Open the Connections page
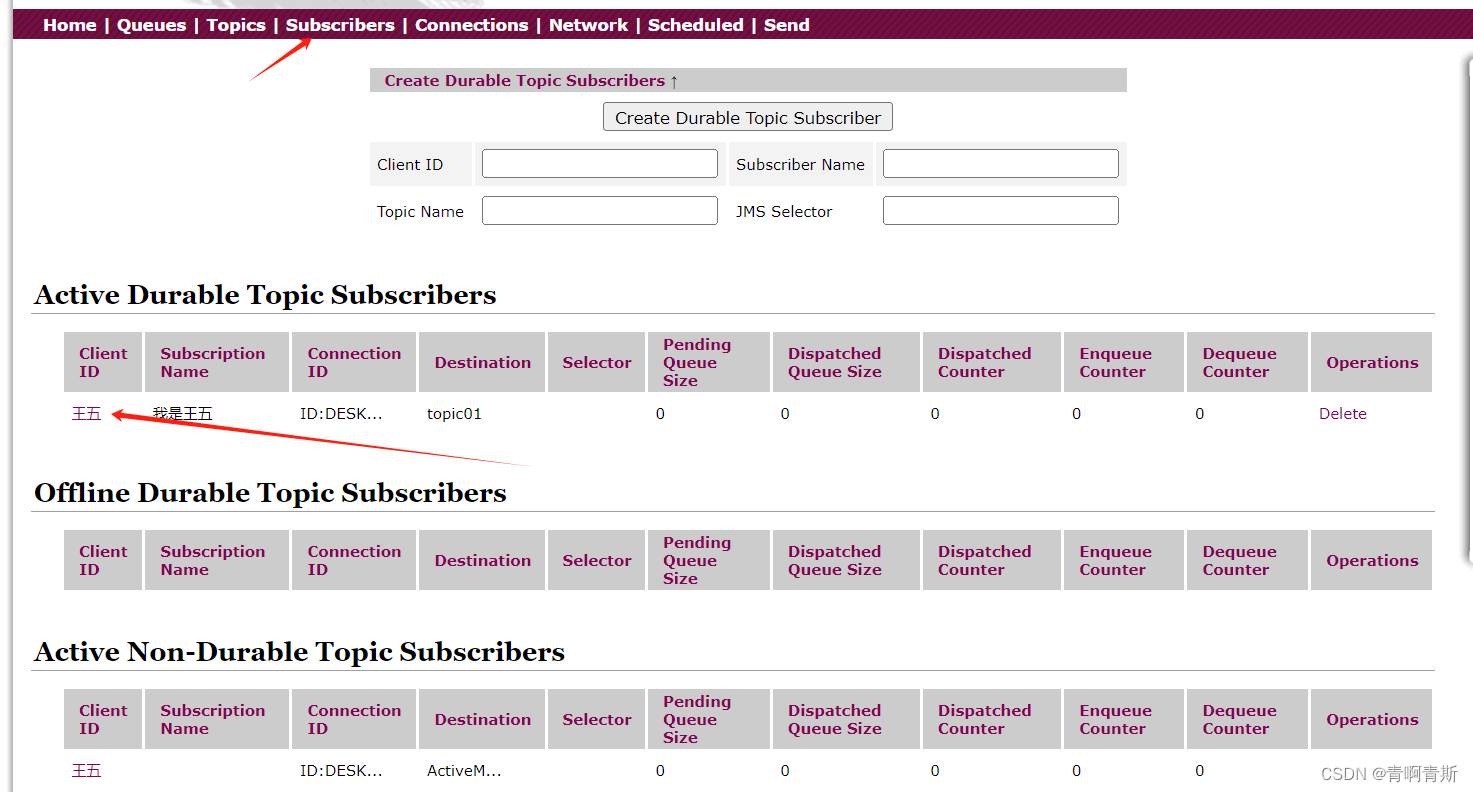Screen dimensions: 1473x792 coord(471,25)
